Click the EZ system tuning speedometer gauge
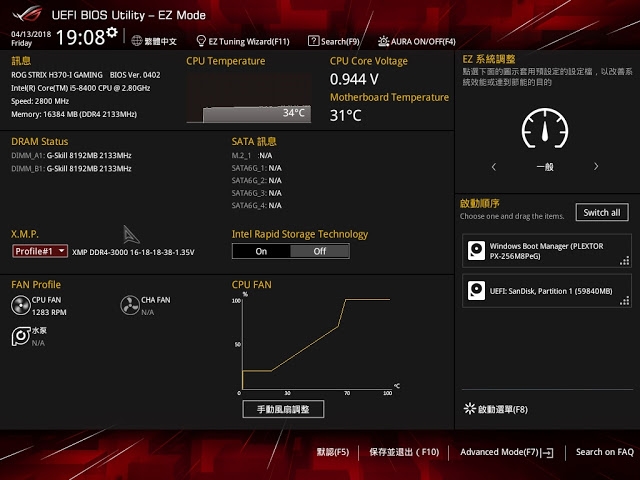The image size is (640, 480). click(x=545, y=128)
